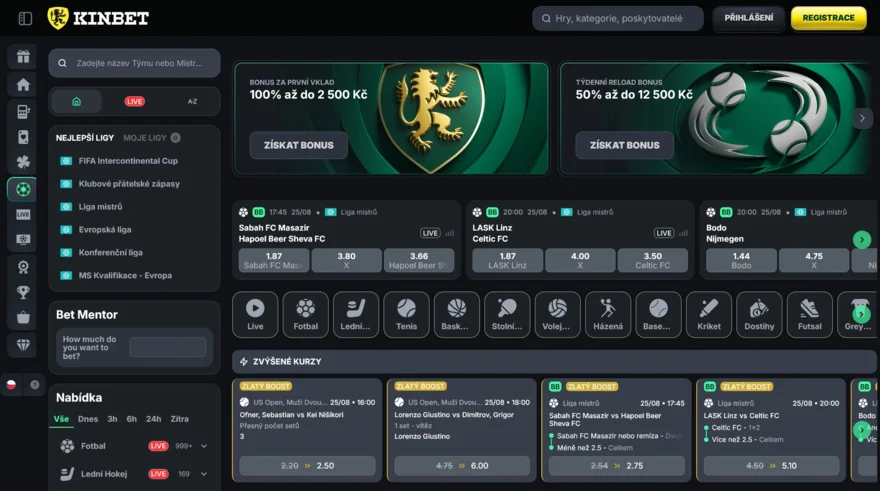The image size is (880, 491).
Task: Select the Futsal sport category tile
Action: (x=809, y=314)
